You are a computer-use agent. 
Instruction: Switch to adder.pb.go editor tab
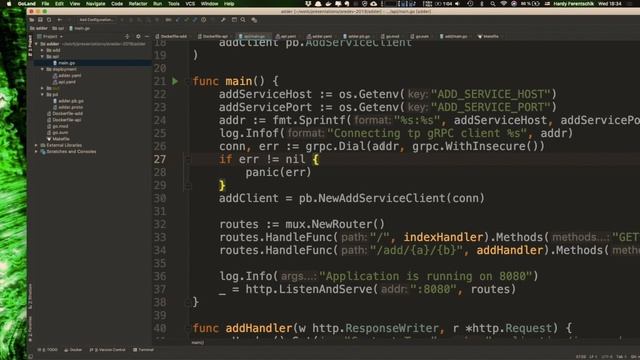click(x=357, y=36)
